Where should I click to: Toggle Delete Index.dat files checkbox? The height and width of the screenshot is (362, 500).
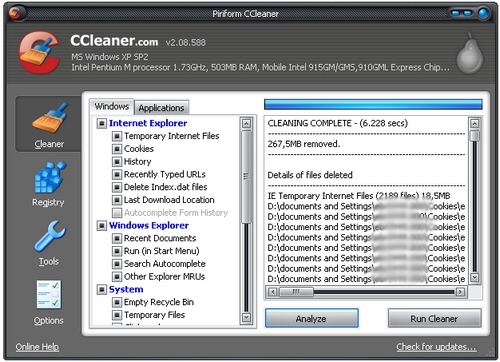pyautogui.click(x=117, y=187)
